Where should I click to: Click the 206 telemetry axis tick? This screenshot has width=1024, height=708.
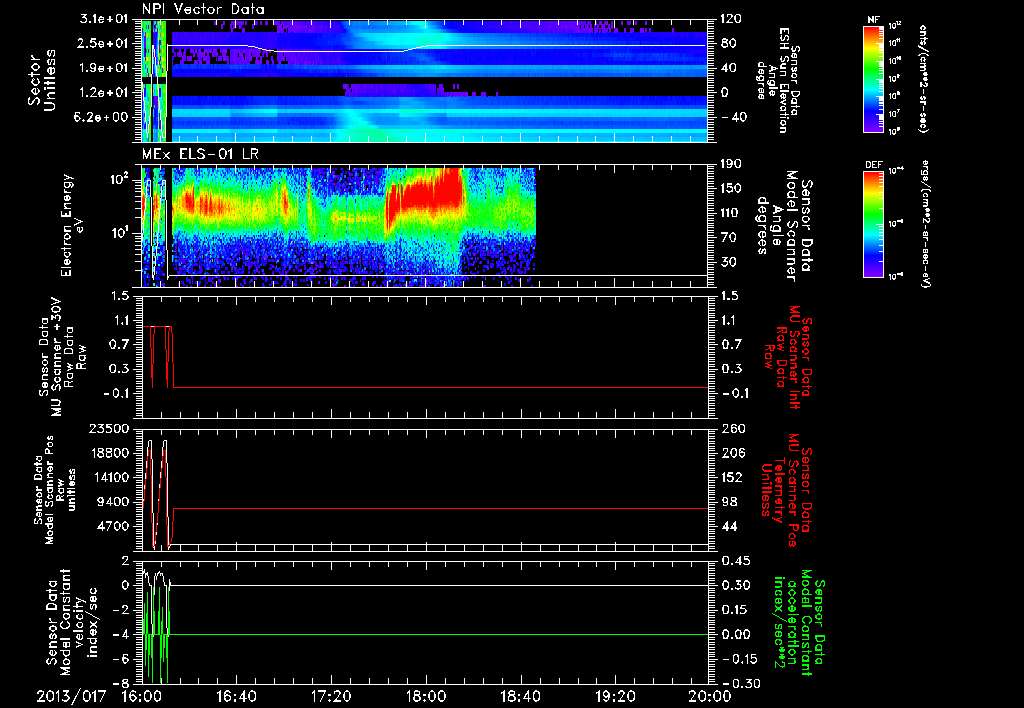coord(731,453)
